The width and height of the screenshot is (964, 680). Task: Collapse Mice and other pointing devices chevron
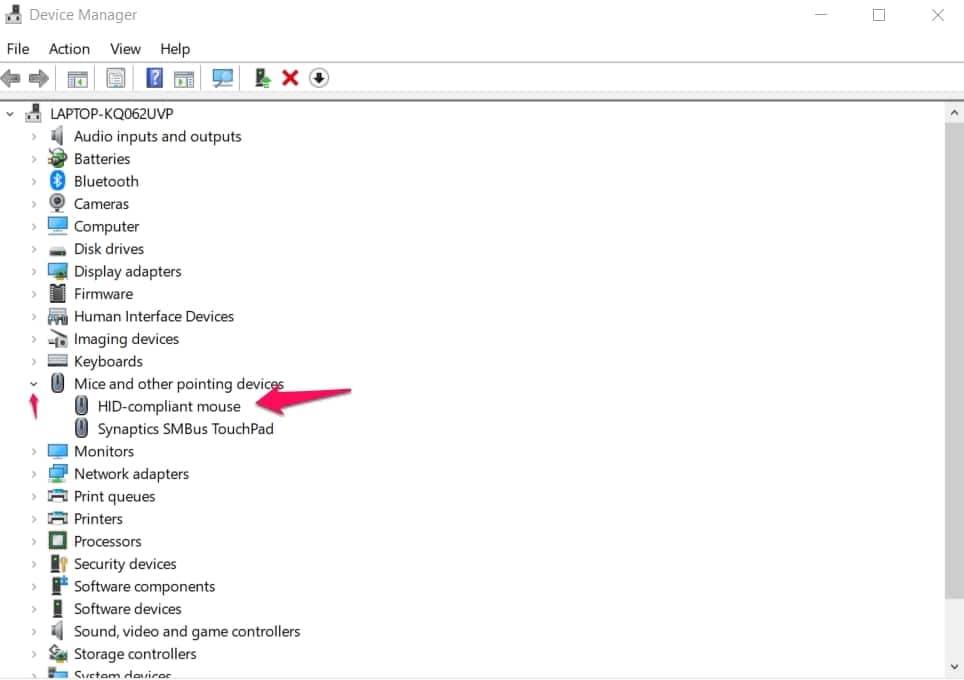[x=33, y=384]
